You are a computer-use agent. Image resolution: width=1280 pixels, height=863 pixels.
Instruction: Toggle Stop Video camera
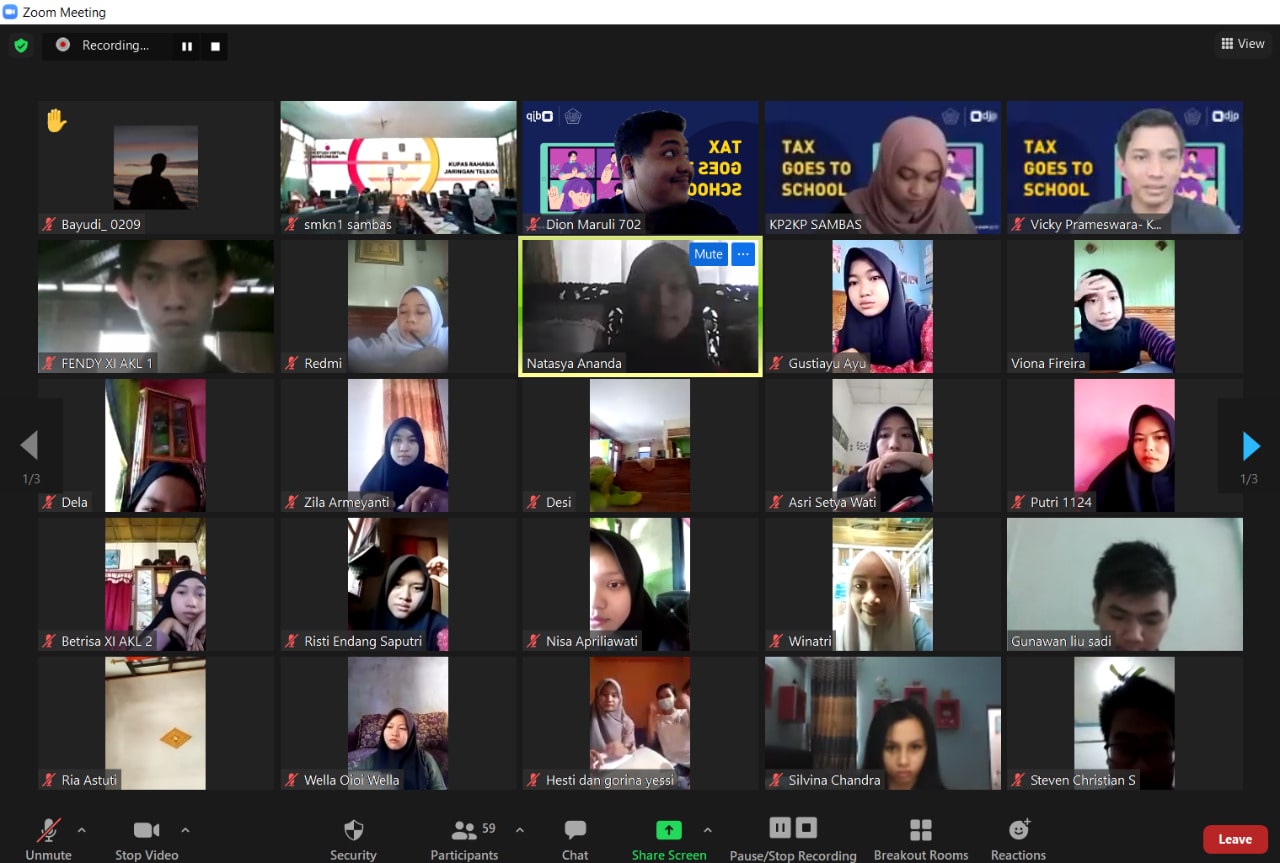pos(146,839)
